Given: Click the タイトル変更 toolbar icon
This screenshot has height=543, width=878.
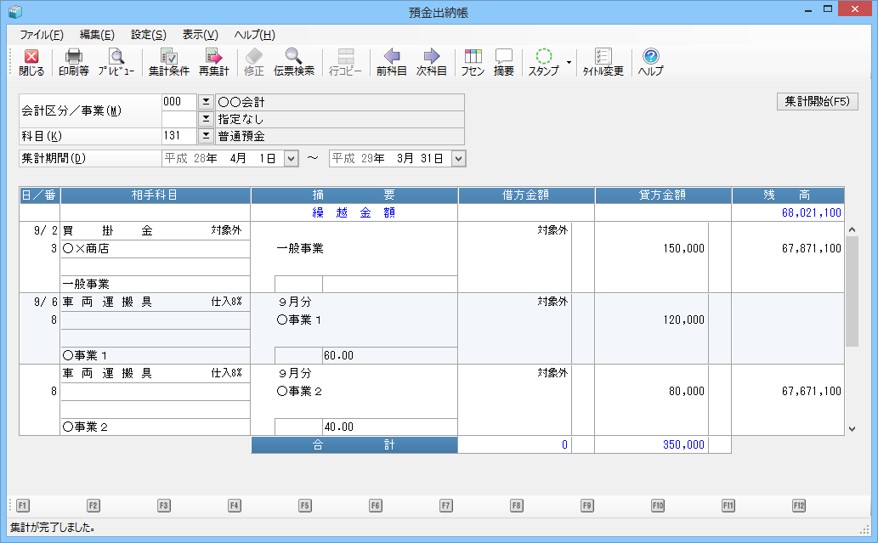Looking at the screenshot, I should tap(603, 62).
